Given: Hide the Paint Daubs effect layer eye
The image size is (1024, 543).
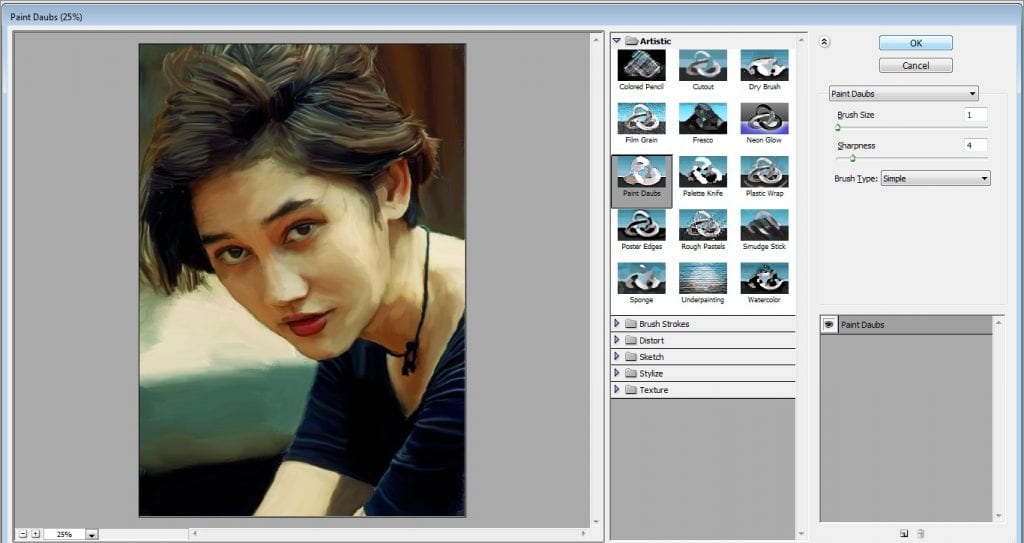Looking at the screenshot, I should pyautogui.click(x=829, y=325).
